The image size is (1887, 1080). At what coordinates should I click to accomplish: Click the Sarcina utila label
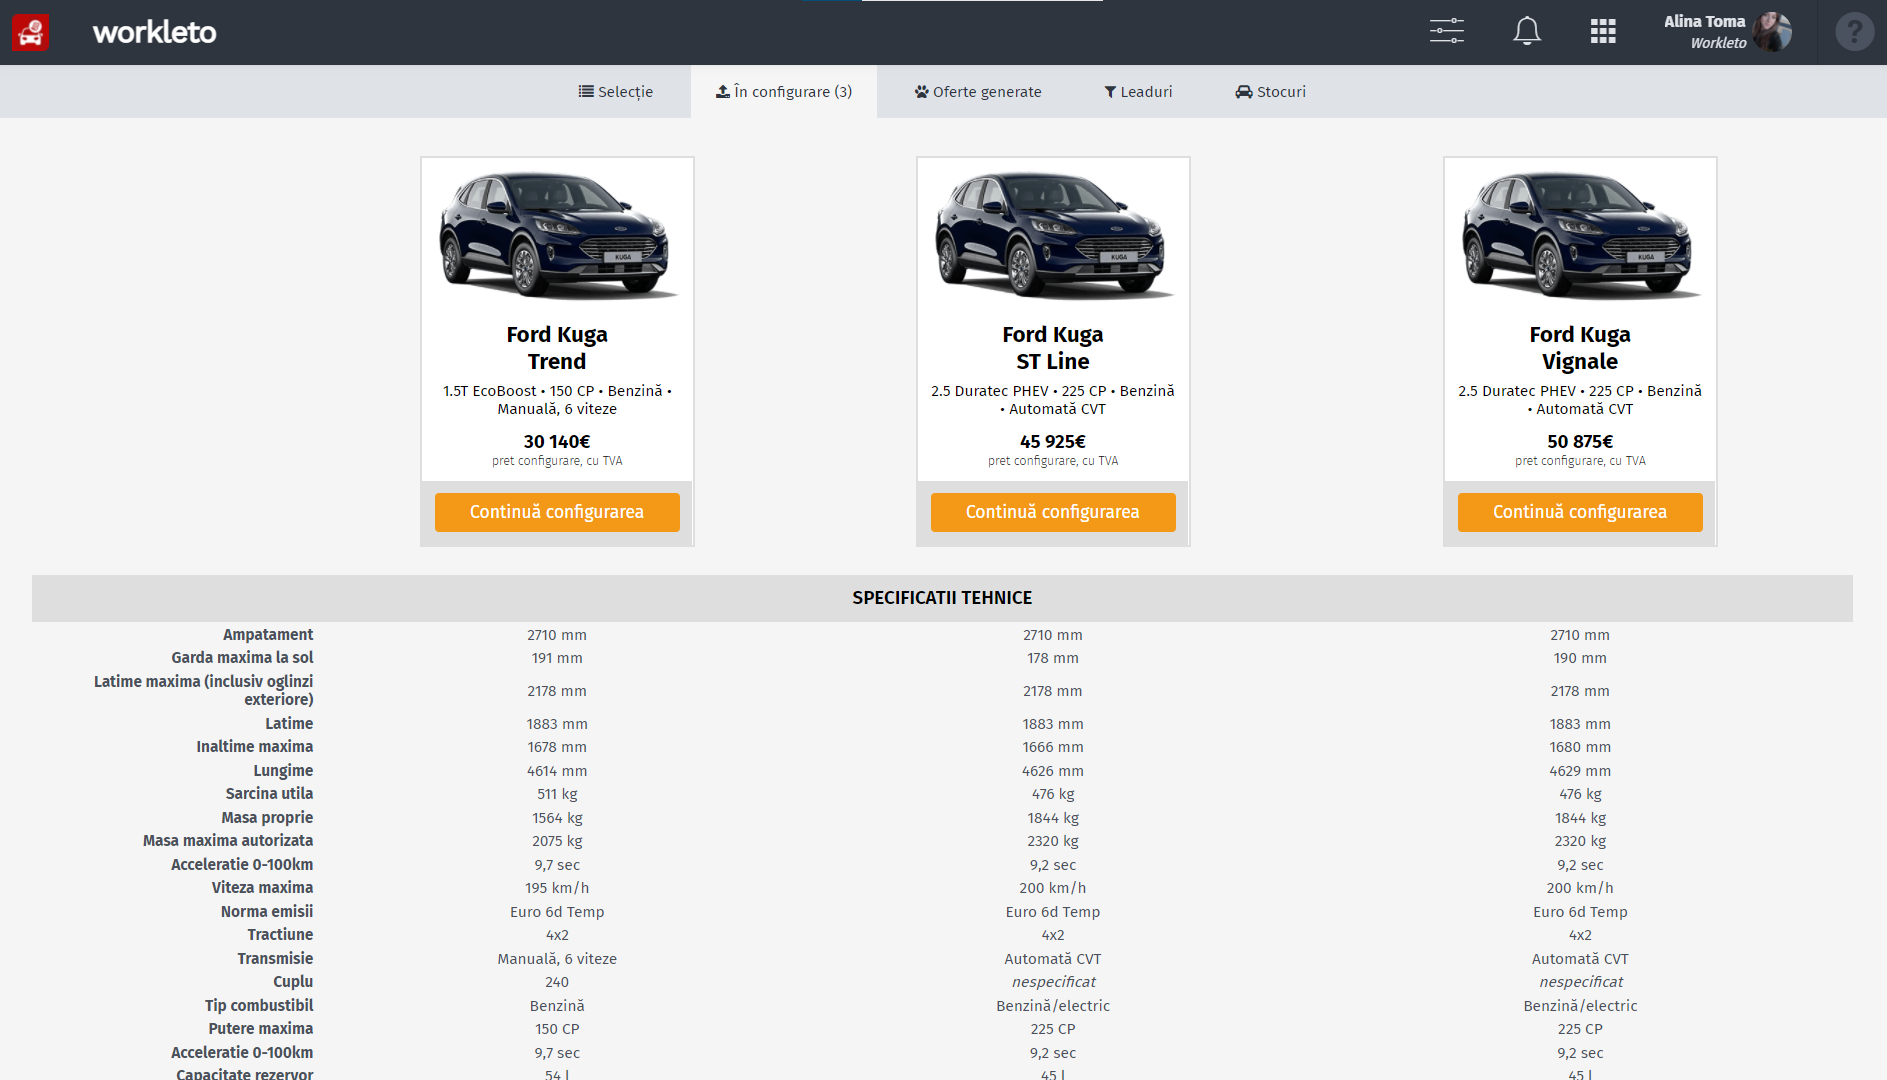pyautogui.click(x=269, y=794)
